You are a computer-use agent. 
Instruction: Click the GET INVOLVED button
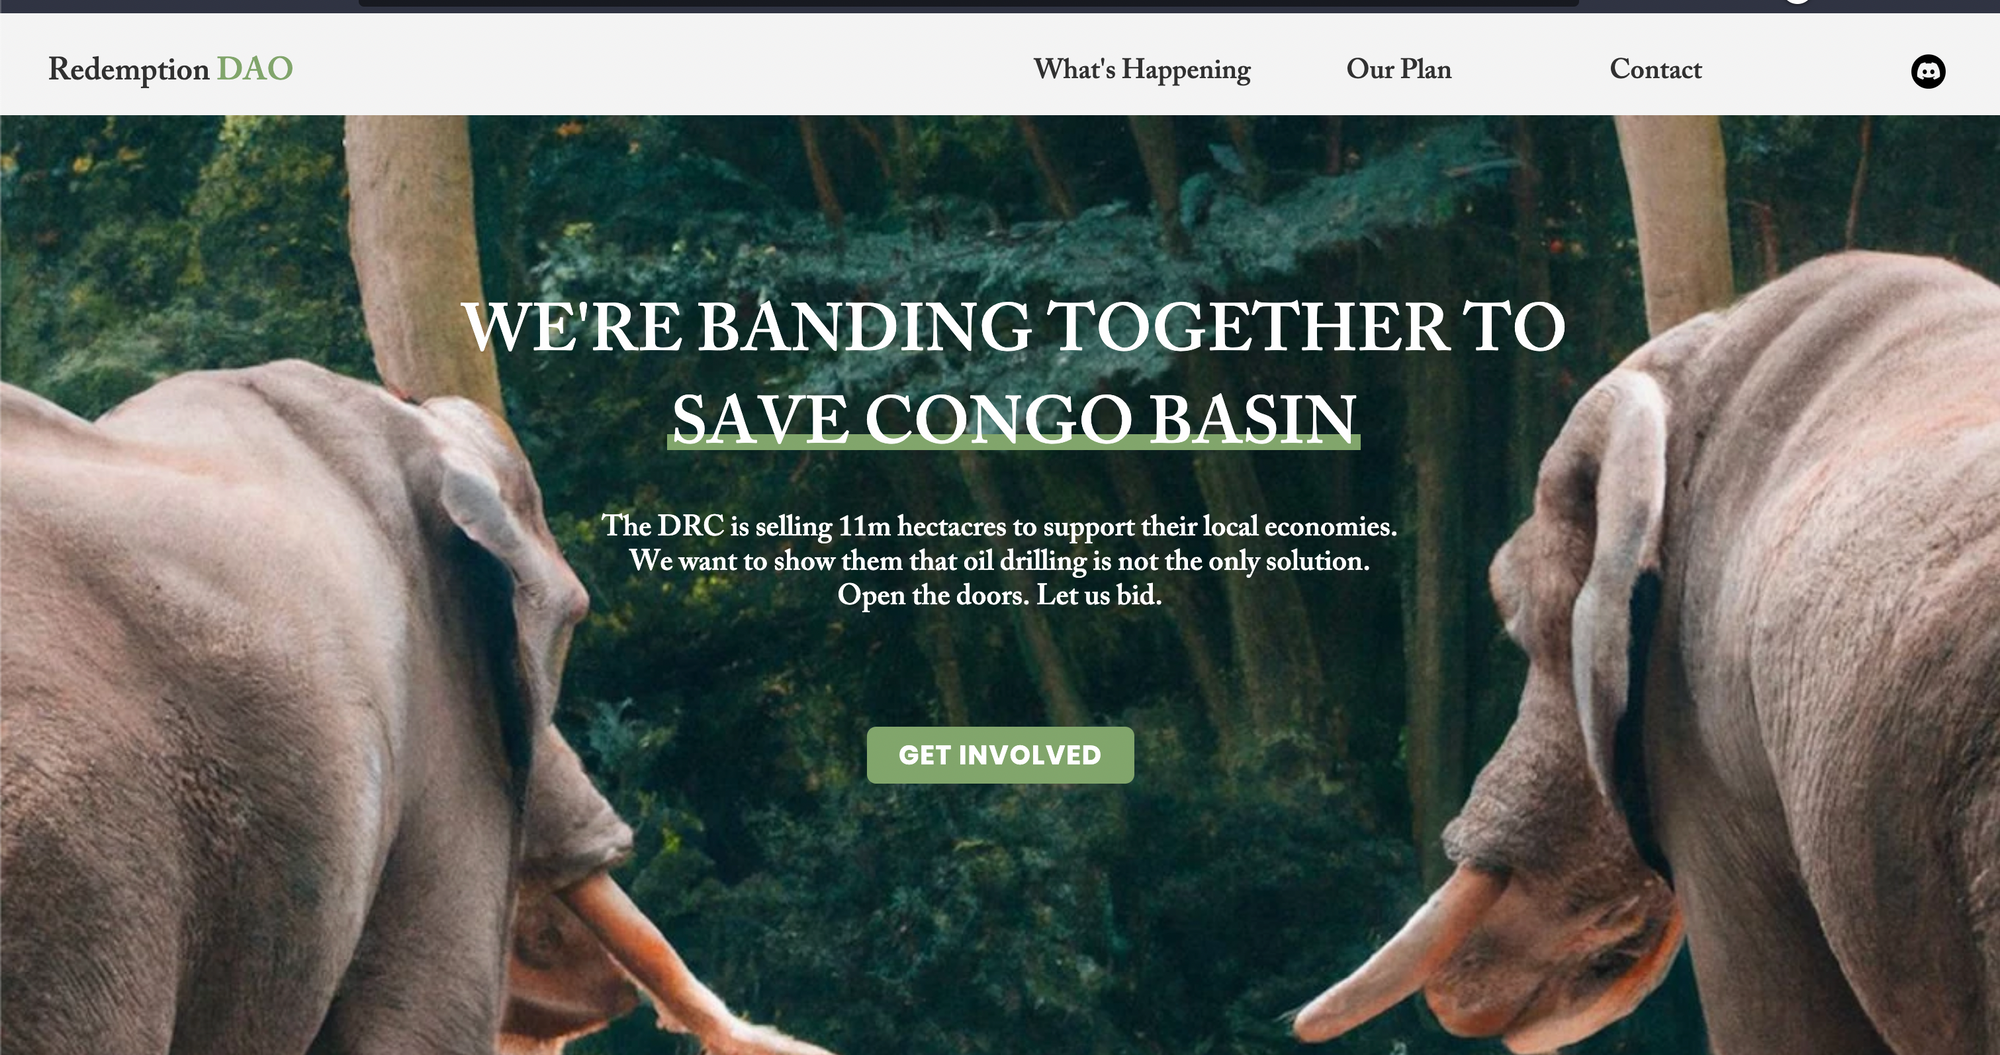pyautogui.click(x=1000, y=755)
